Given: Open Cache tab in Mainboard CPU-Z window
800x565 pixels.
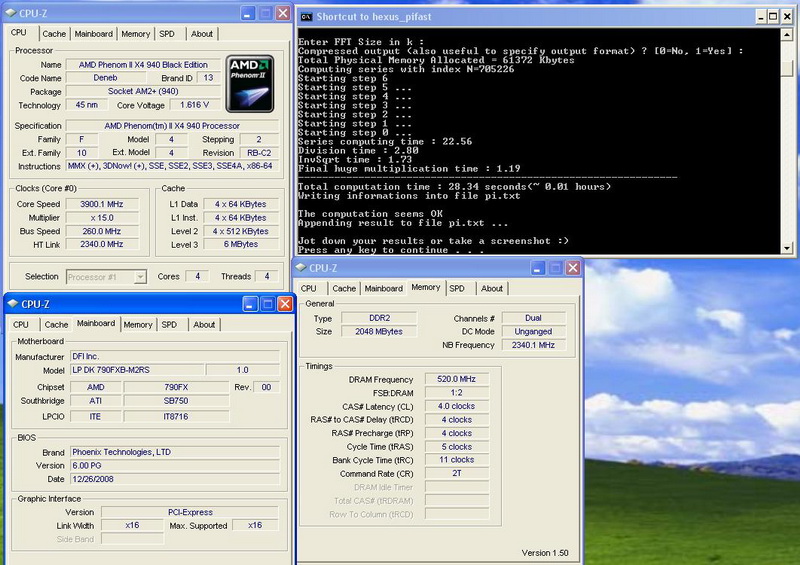Looking at the screenshot, I should point(56,325).
